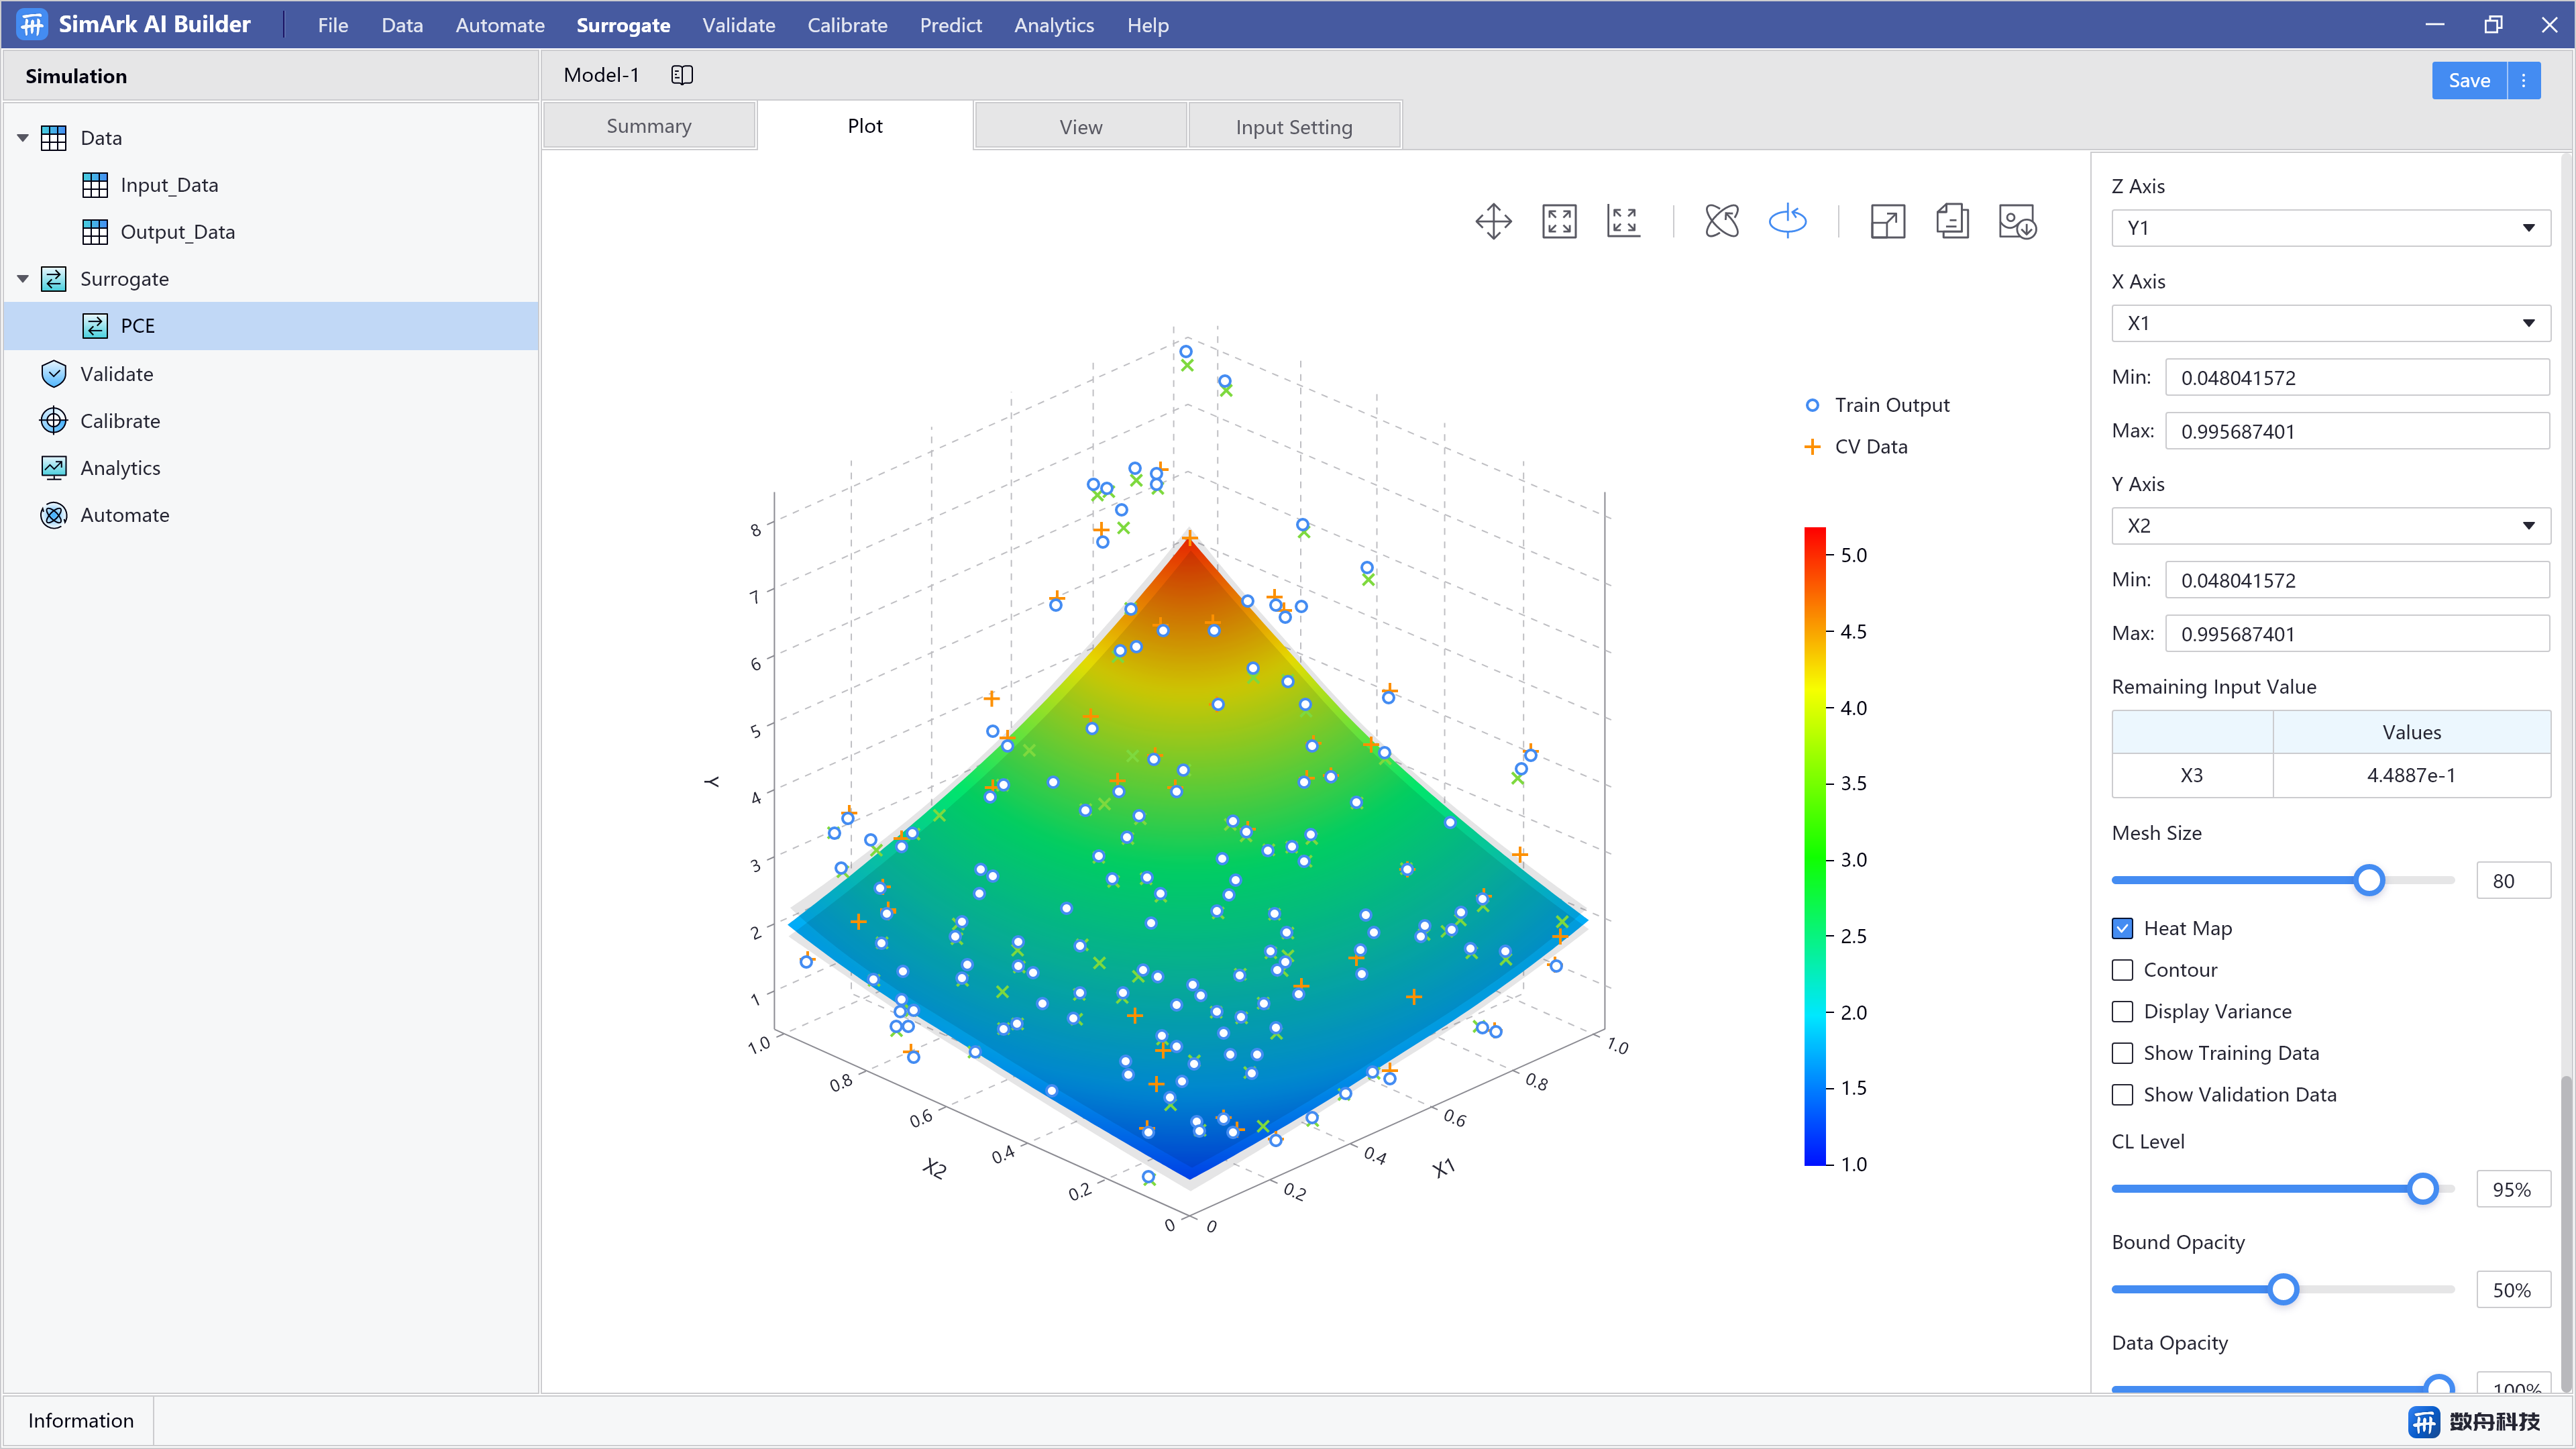Click the Data table icon in tree
The width and height of the screenshot is (2576, 1449).
click(x=54, y=138)
